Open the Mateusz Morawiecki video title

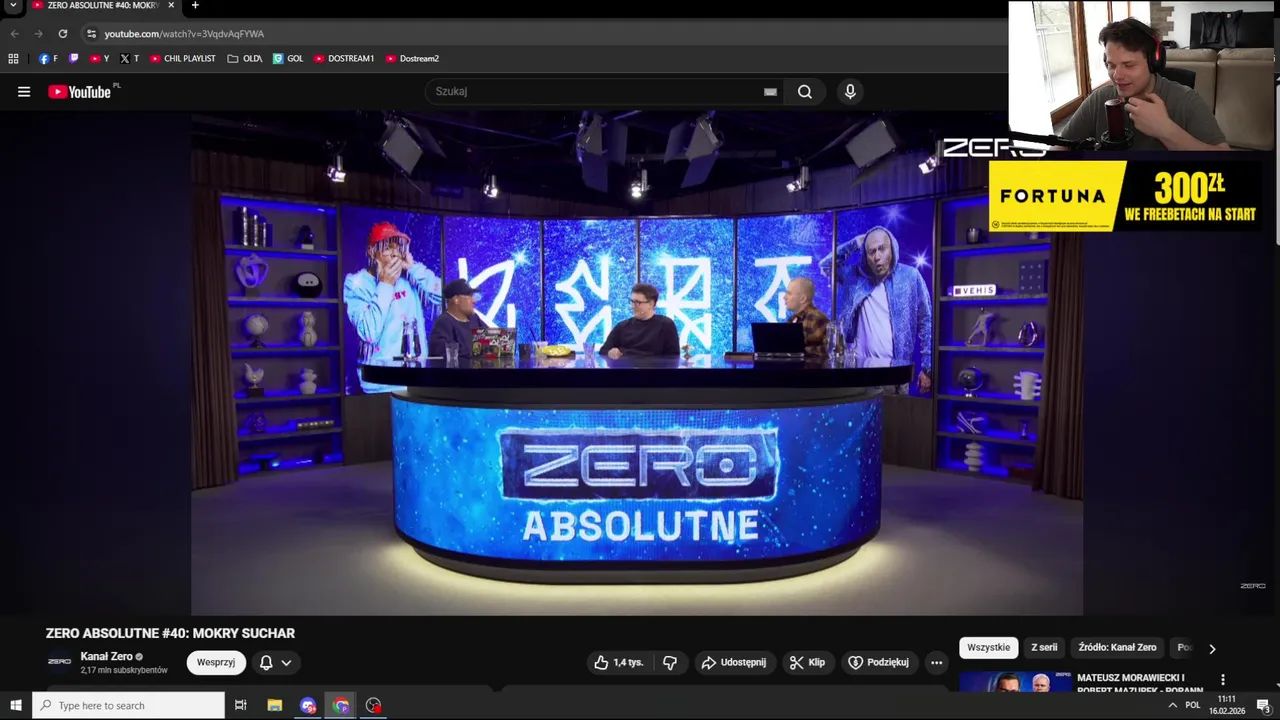(x=1138, y=684)
